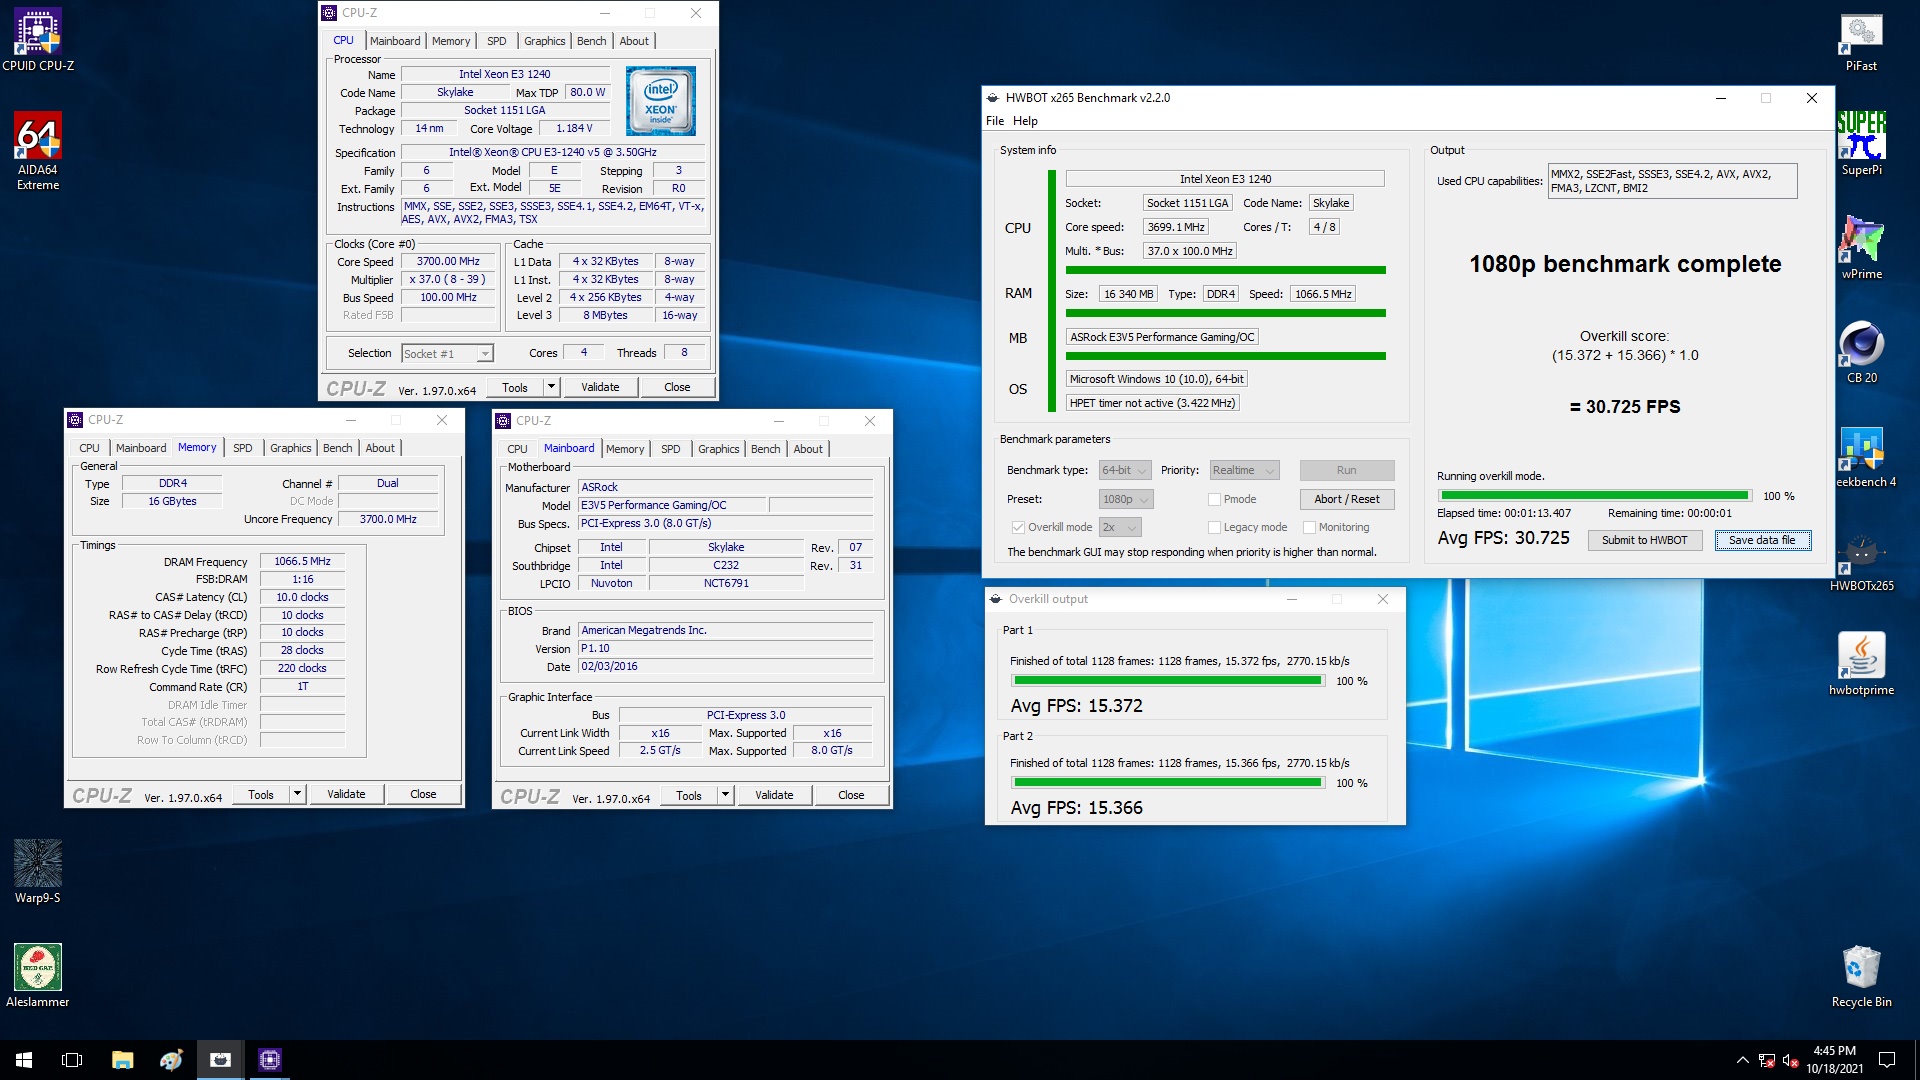Enable Pmode checkbox
This screenshot has width=1920, height=1080.
click(1214, 499)
